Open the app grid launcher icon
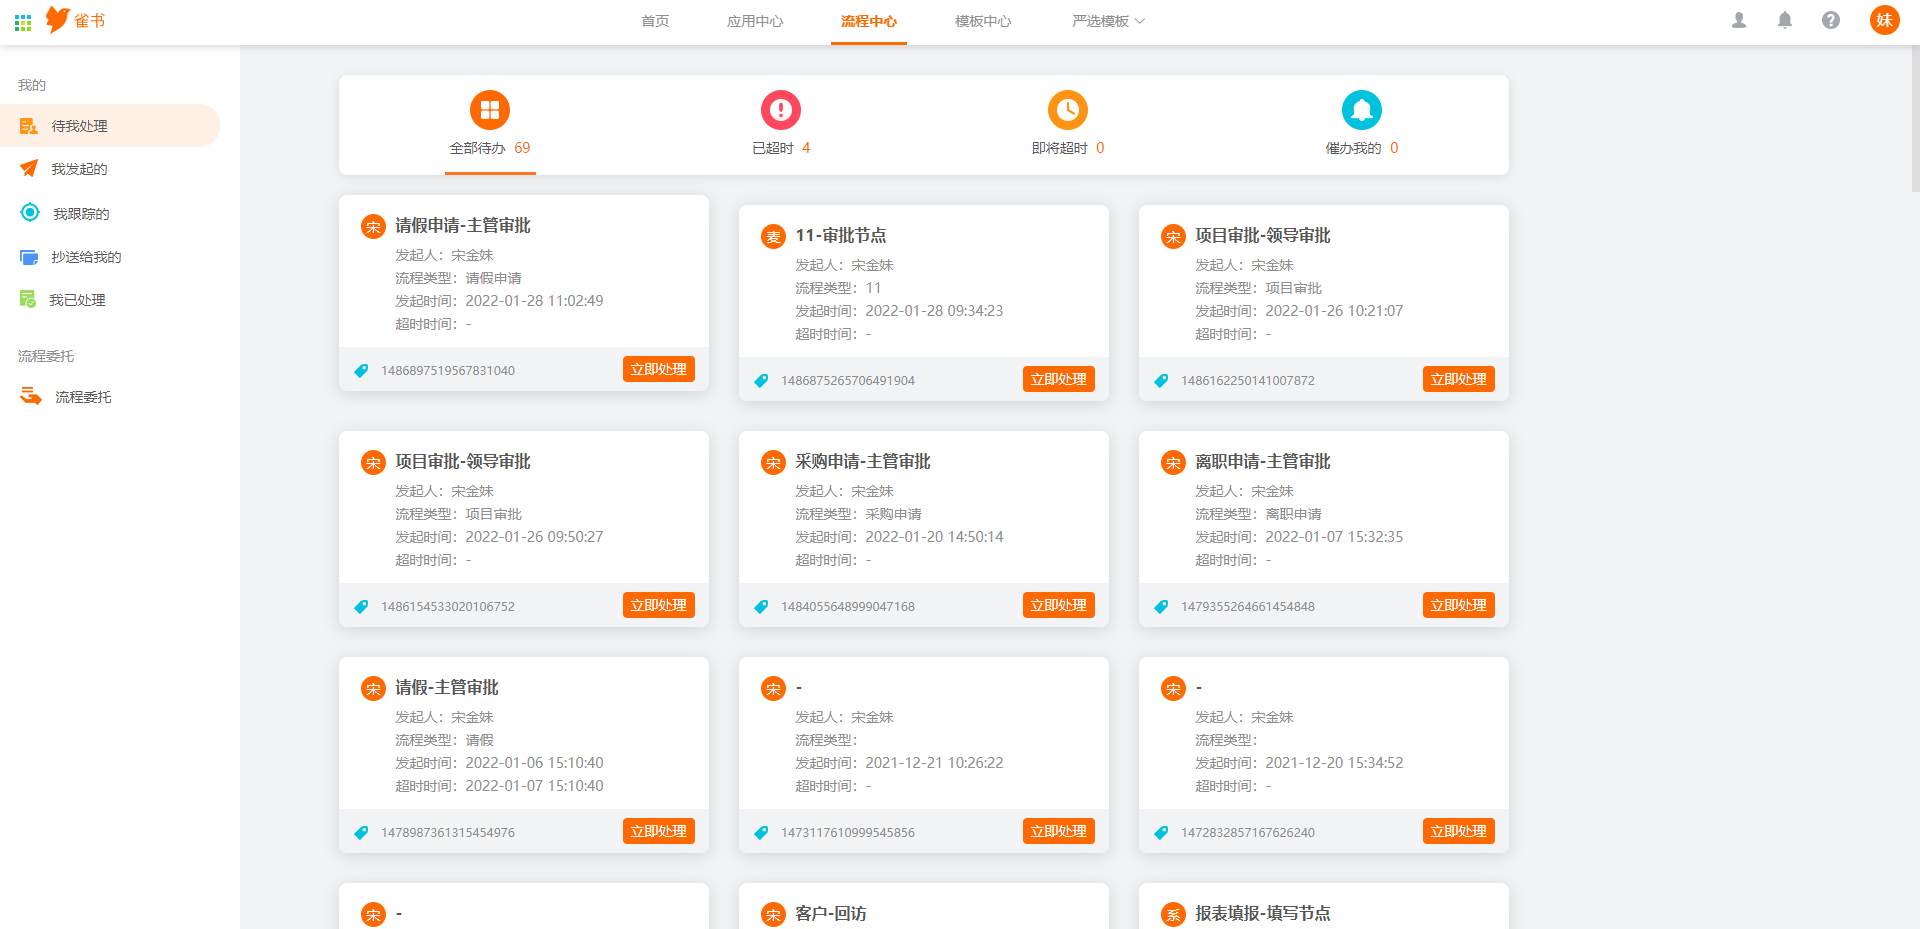Screen dimensions: 1920x929 pyautogui.click(x=23, y=22)
